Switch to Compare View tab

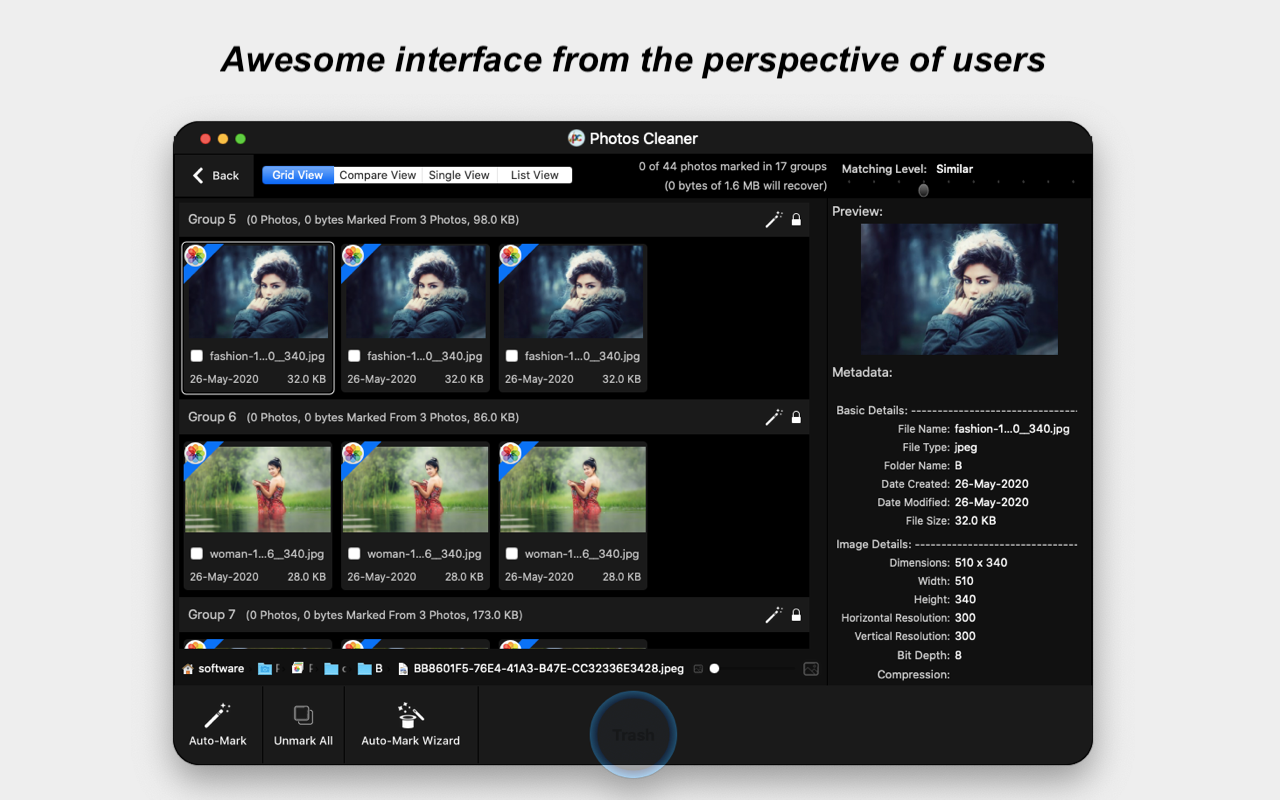(x=377, y=175)
